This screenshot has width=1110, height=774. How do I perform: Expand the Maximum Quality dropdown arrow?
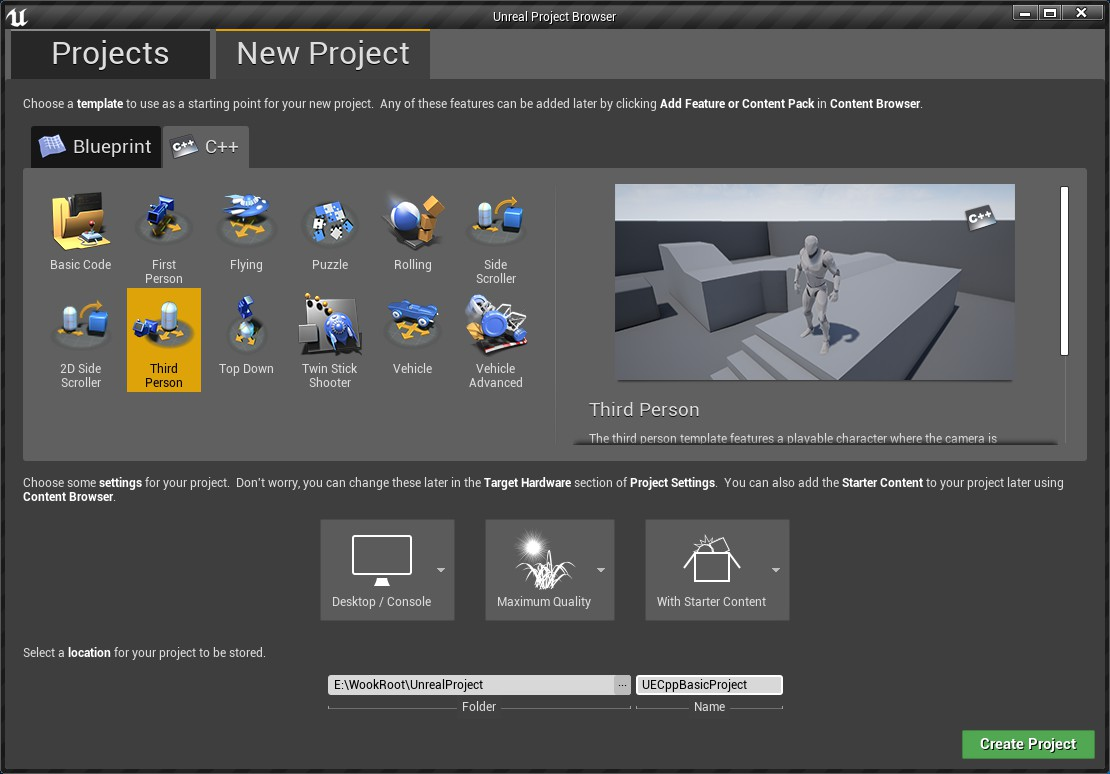(x=601, y=570)
